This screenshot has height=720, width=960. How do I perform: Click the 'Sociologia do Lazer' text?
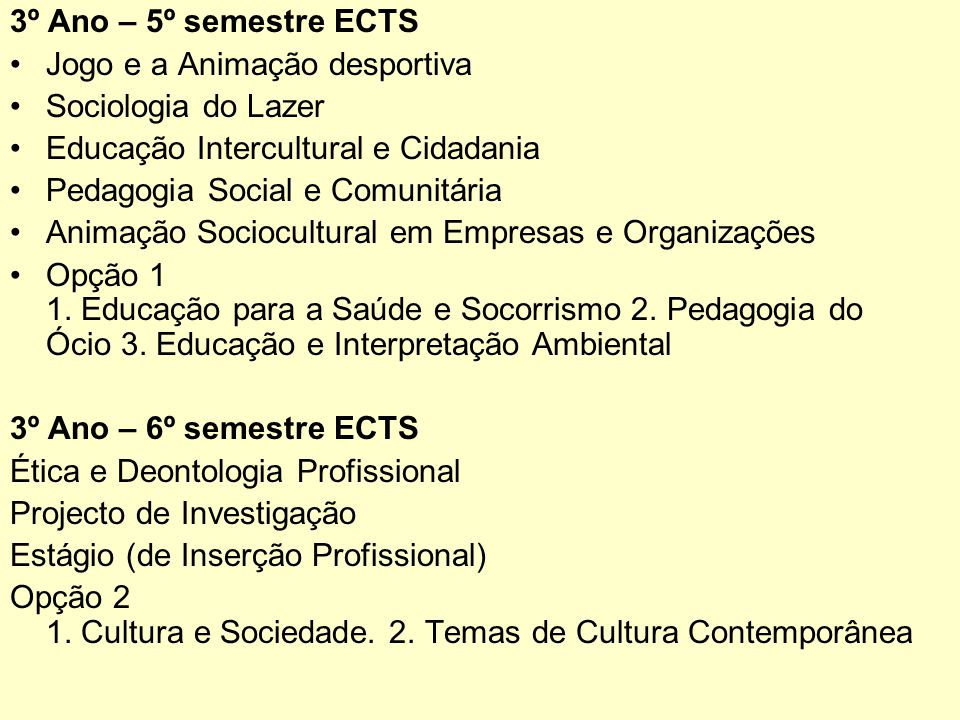point(185,107)
